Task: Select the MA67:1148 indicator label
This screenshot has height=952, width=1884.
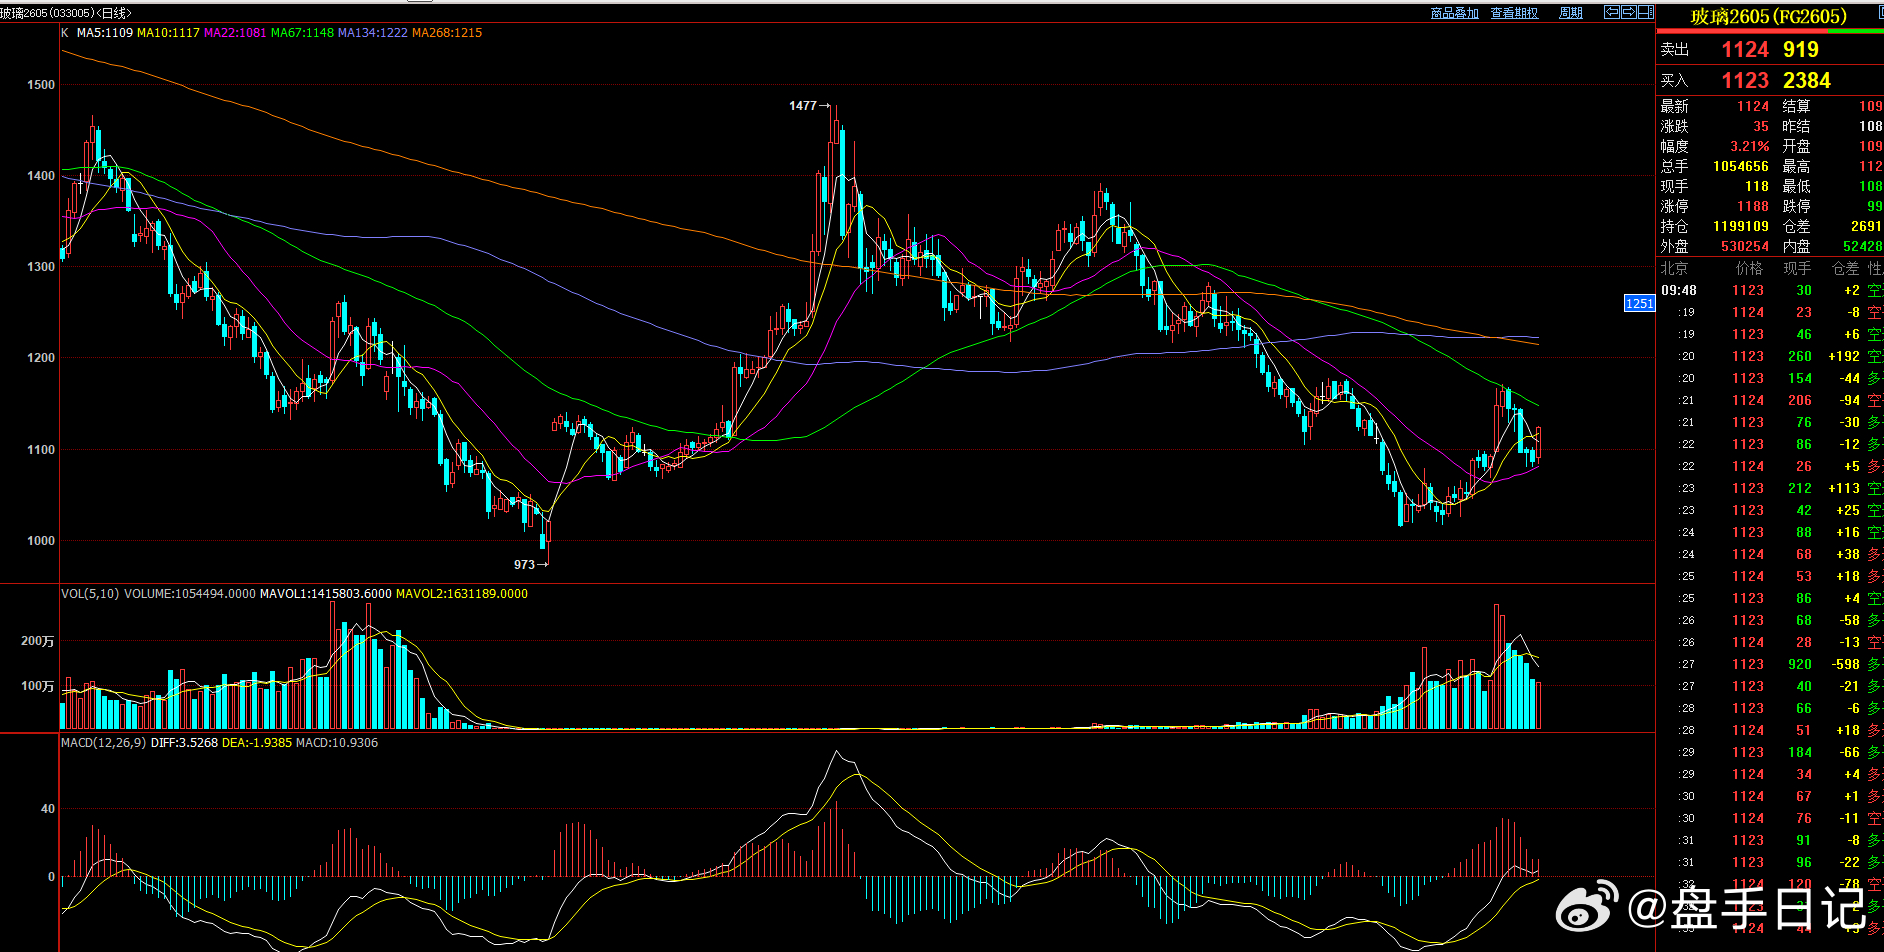Action: pyautogui.click(x=302, y=33)
